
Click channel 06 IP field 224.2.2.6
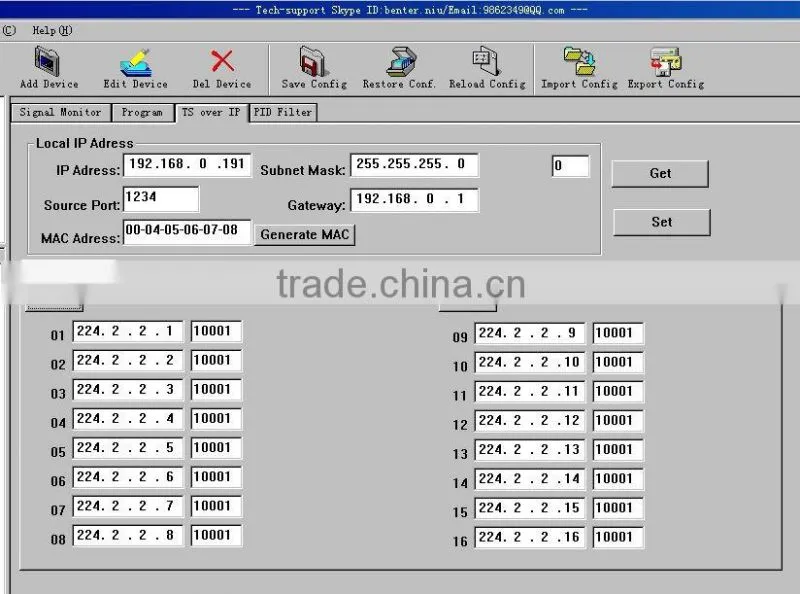pyautogui.click(x=128, y=477)
